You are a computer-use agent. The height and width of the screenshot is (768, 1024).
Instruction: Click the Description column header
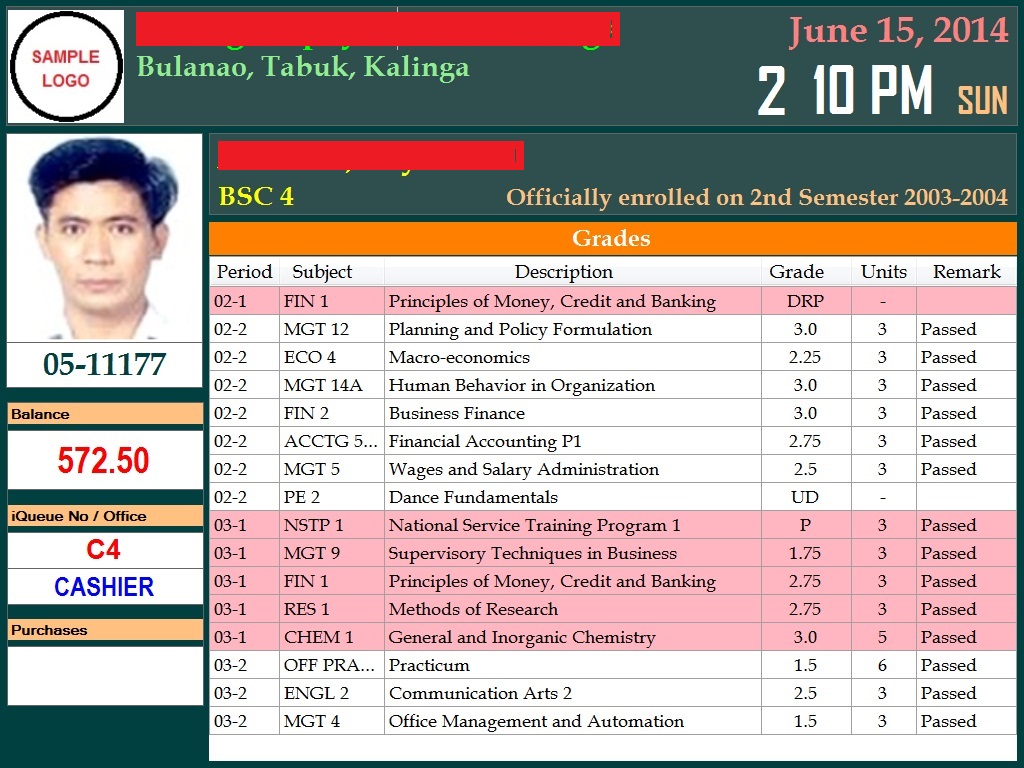tap(563, 272)
